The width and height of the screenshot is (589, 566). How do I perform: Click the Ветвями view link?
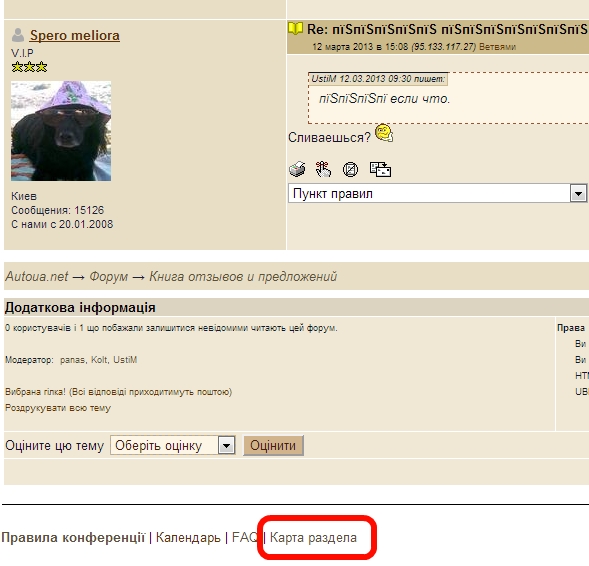point(497,47)
